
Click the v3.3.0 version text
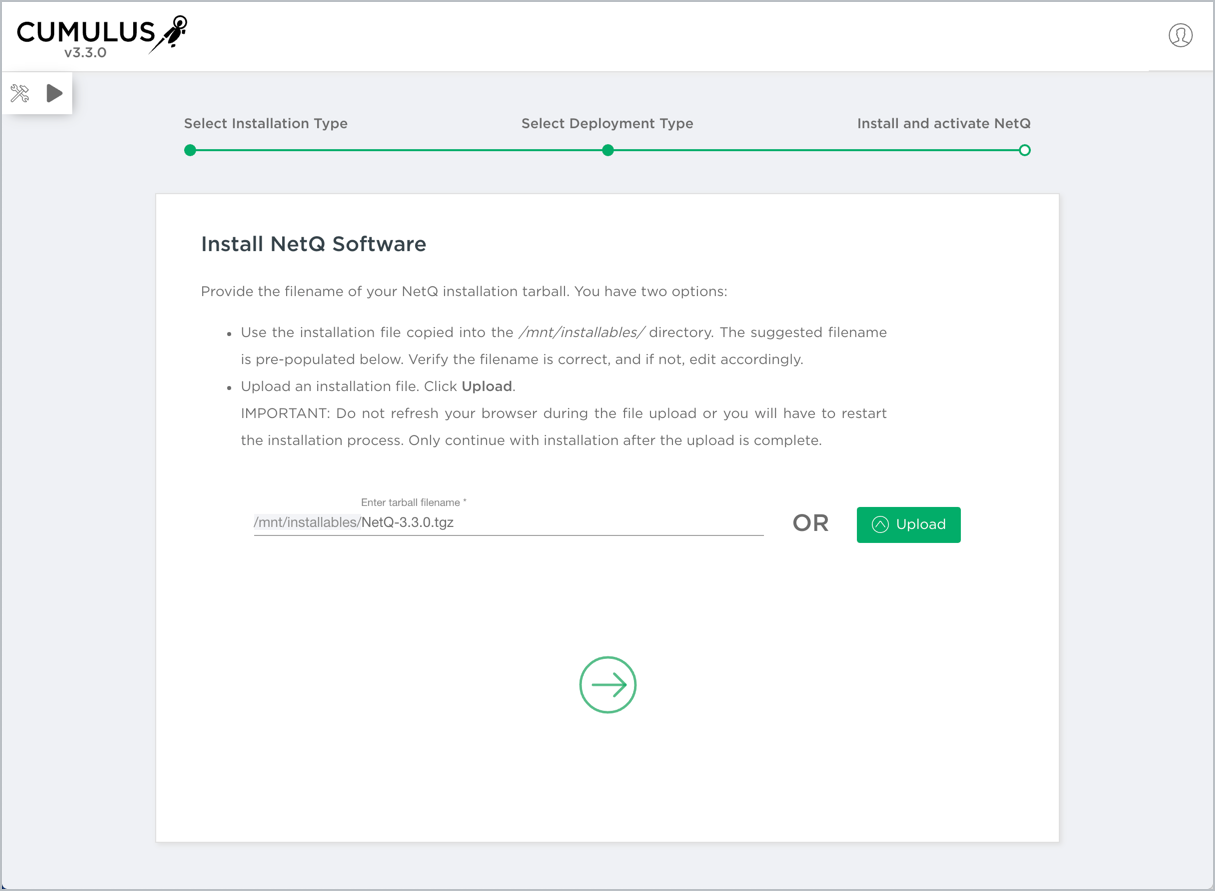pyautogui.click(x=85, y=53)
